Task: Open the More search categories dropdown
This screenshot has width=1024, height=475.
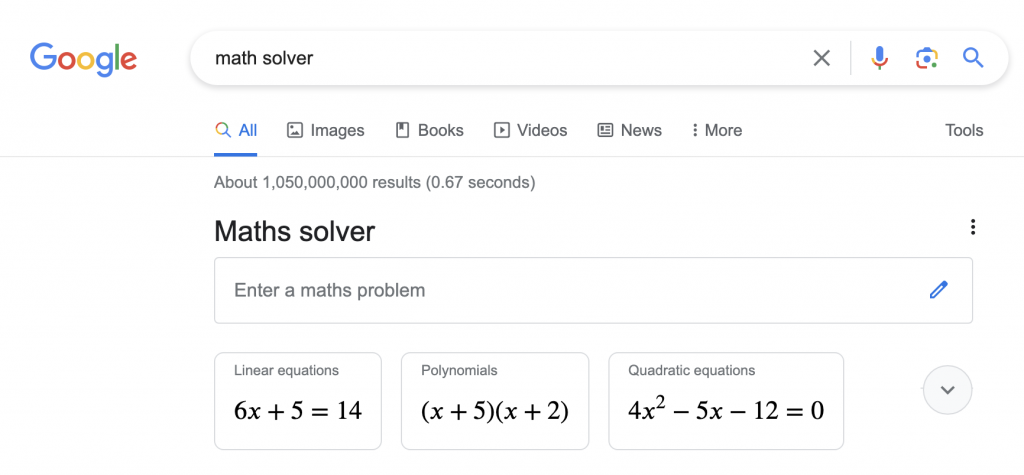Action: pyautogui.click(x=716, y=130)
